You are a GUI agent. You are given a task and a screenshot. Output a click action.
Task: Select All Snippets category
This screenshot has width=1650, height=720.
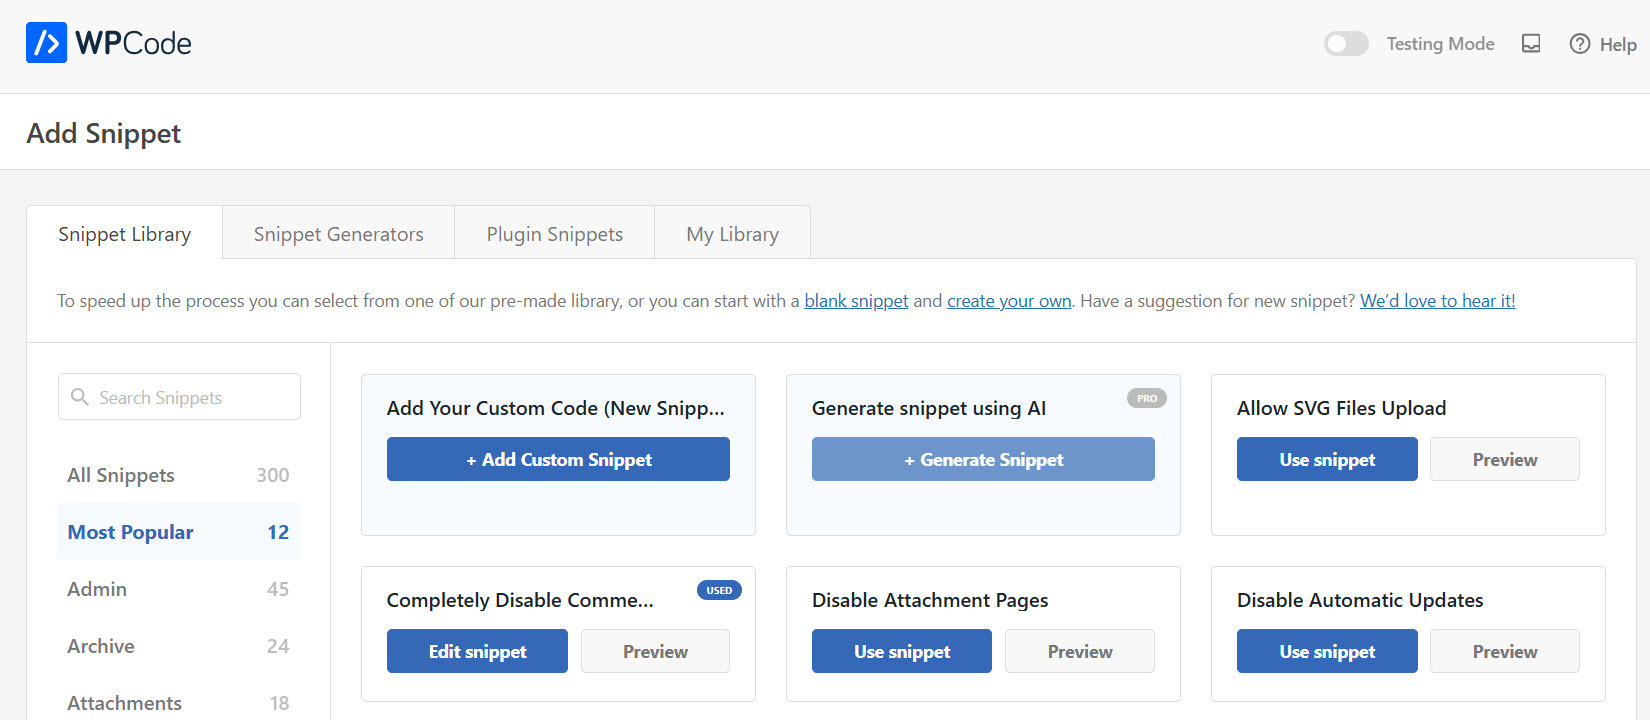[x=178, y=475]
